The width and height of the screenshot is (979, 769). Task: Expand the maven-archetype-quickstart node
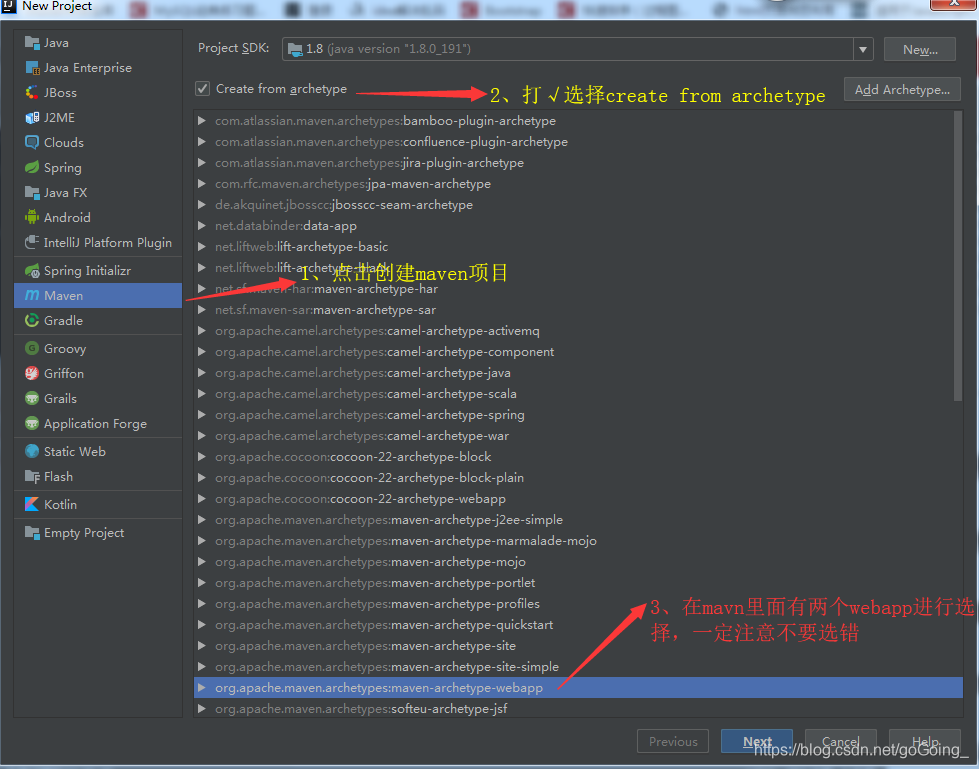coord(202,625)
